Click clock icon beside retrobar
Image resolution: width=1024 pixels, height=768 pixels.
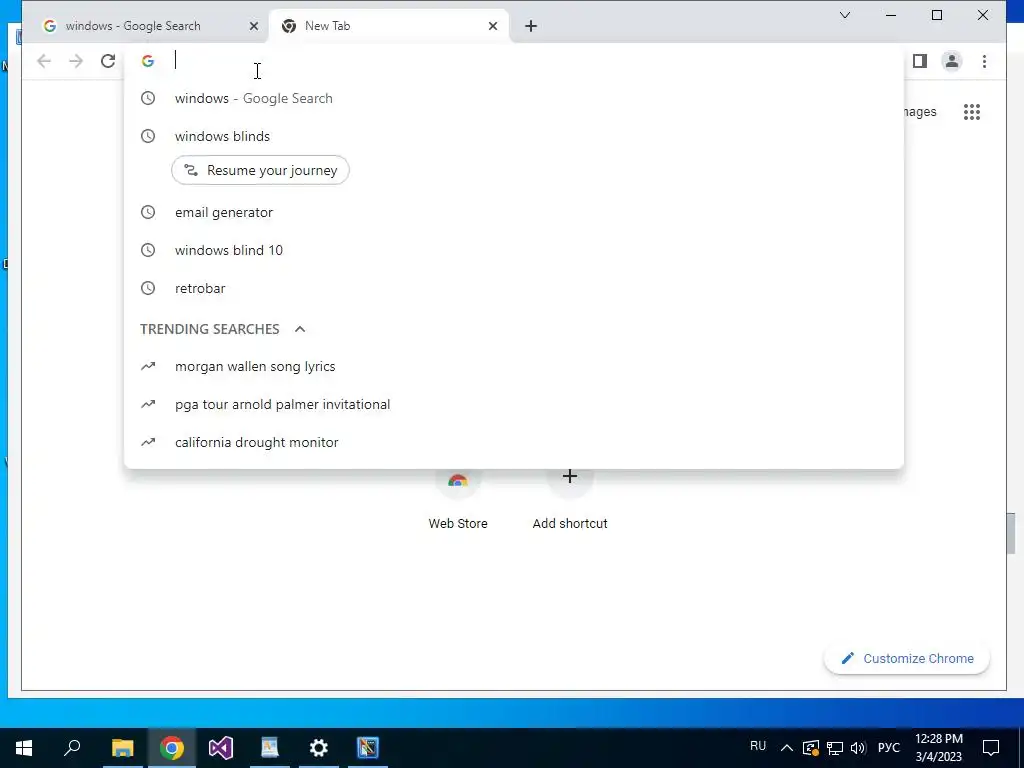148,288
